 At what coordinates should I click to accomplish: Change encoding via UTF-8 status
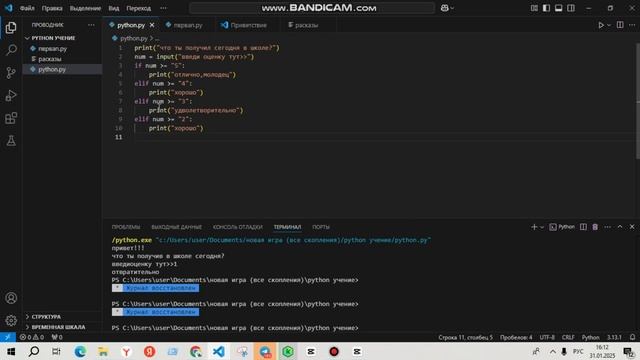pos(547,338)
